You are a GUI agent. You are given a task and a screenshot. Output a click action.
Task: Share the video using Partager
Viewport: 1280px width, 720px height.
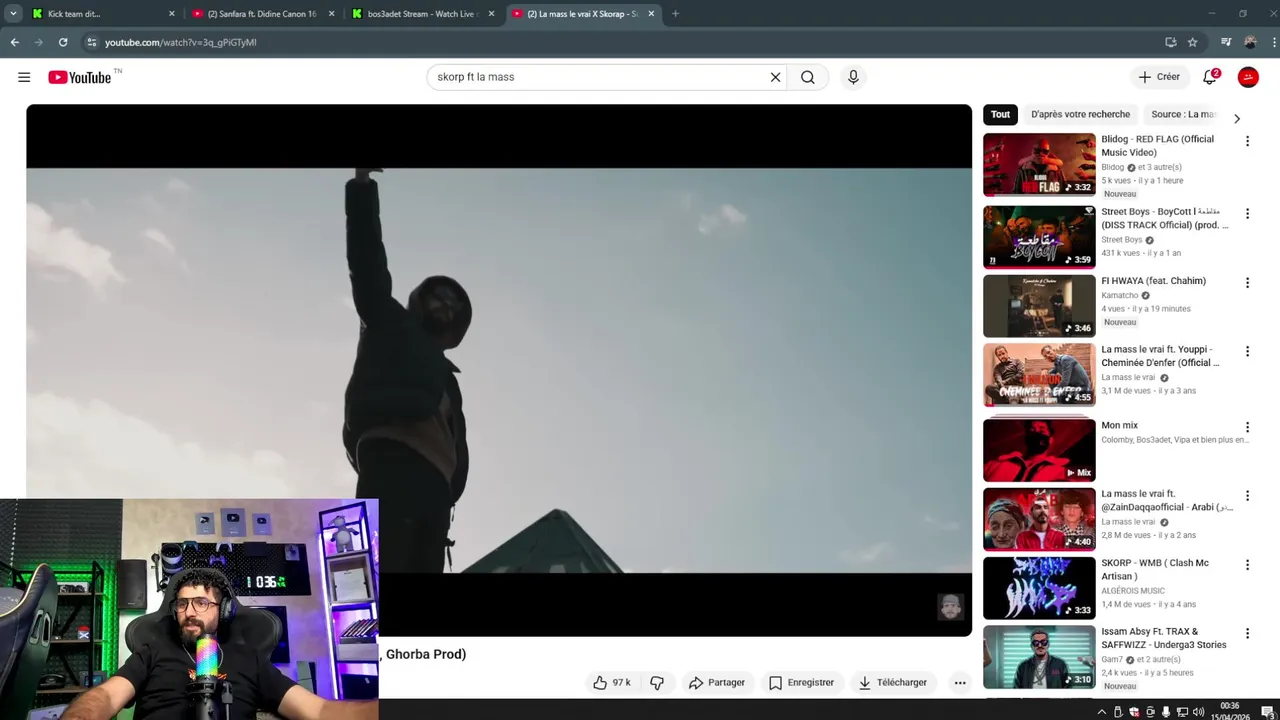(x=716, y=682)
